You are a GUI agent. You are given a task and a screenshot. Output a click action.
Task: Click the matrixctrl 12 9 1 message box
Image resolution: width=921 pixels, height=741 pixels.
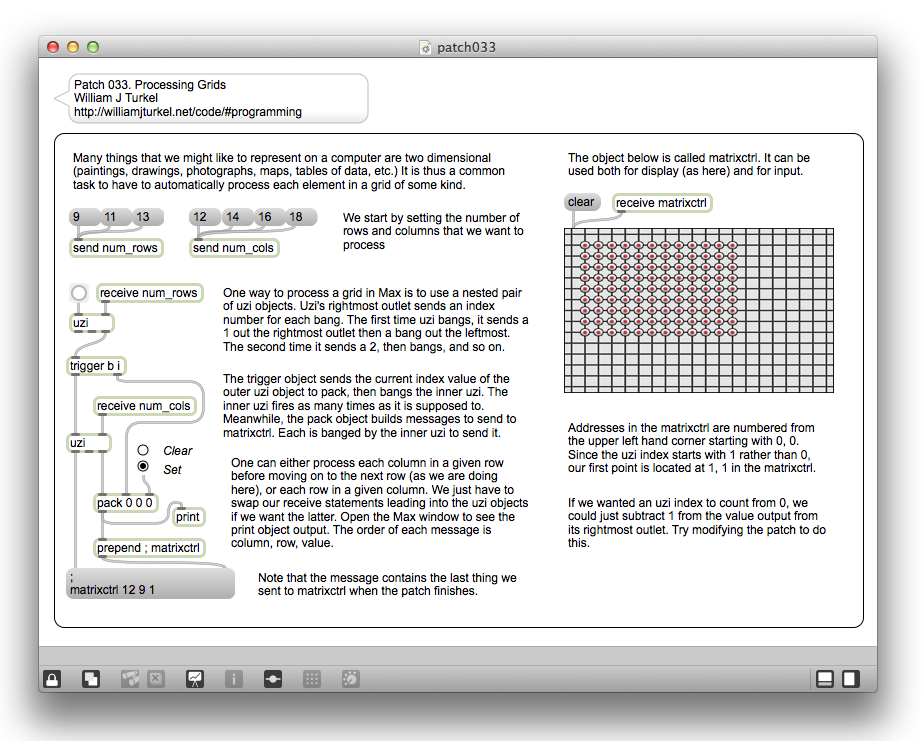tap(150, 584)
